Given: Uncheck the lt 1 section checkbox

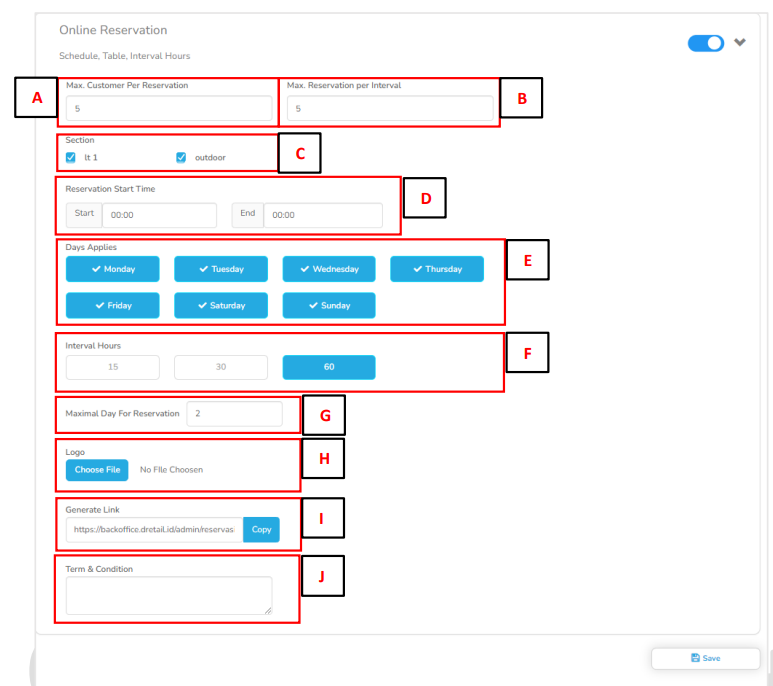Looking at the screenshot, I should pos(71,157).
